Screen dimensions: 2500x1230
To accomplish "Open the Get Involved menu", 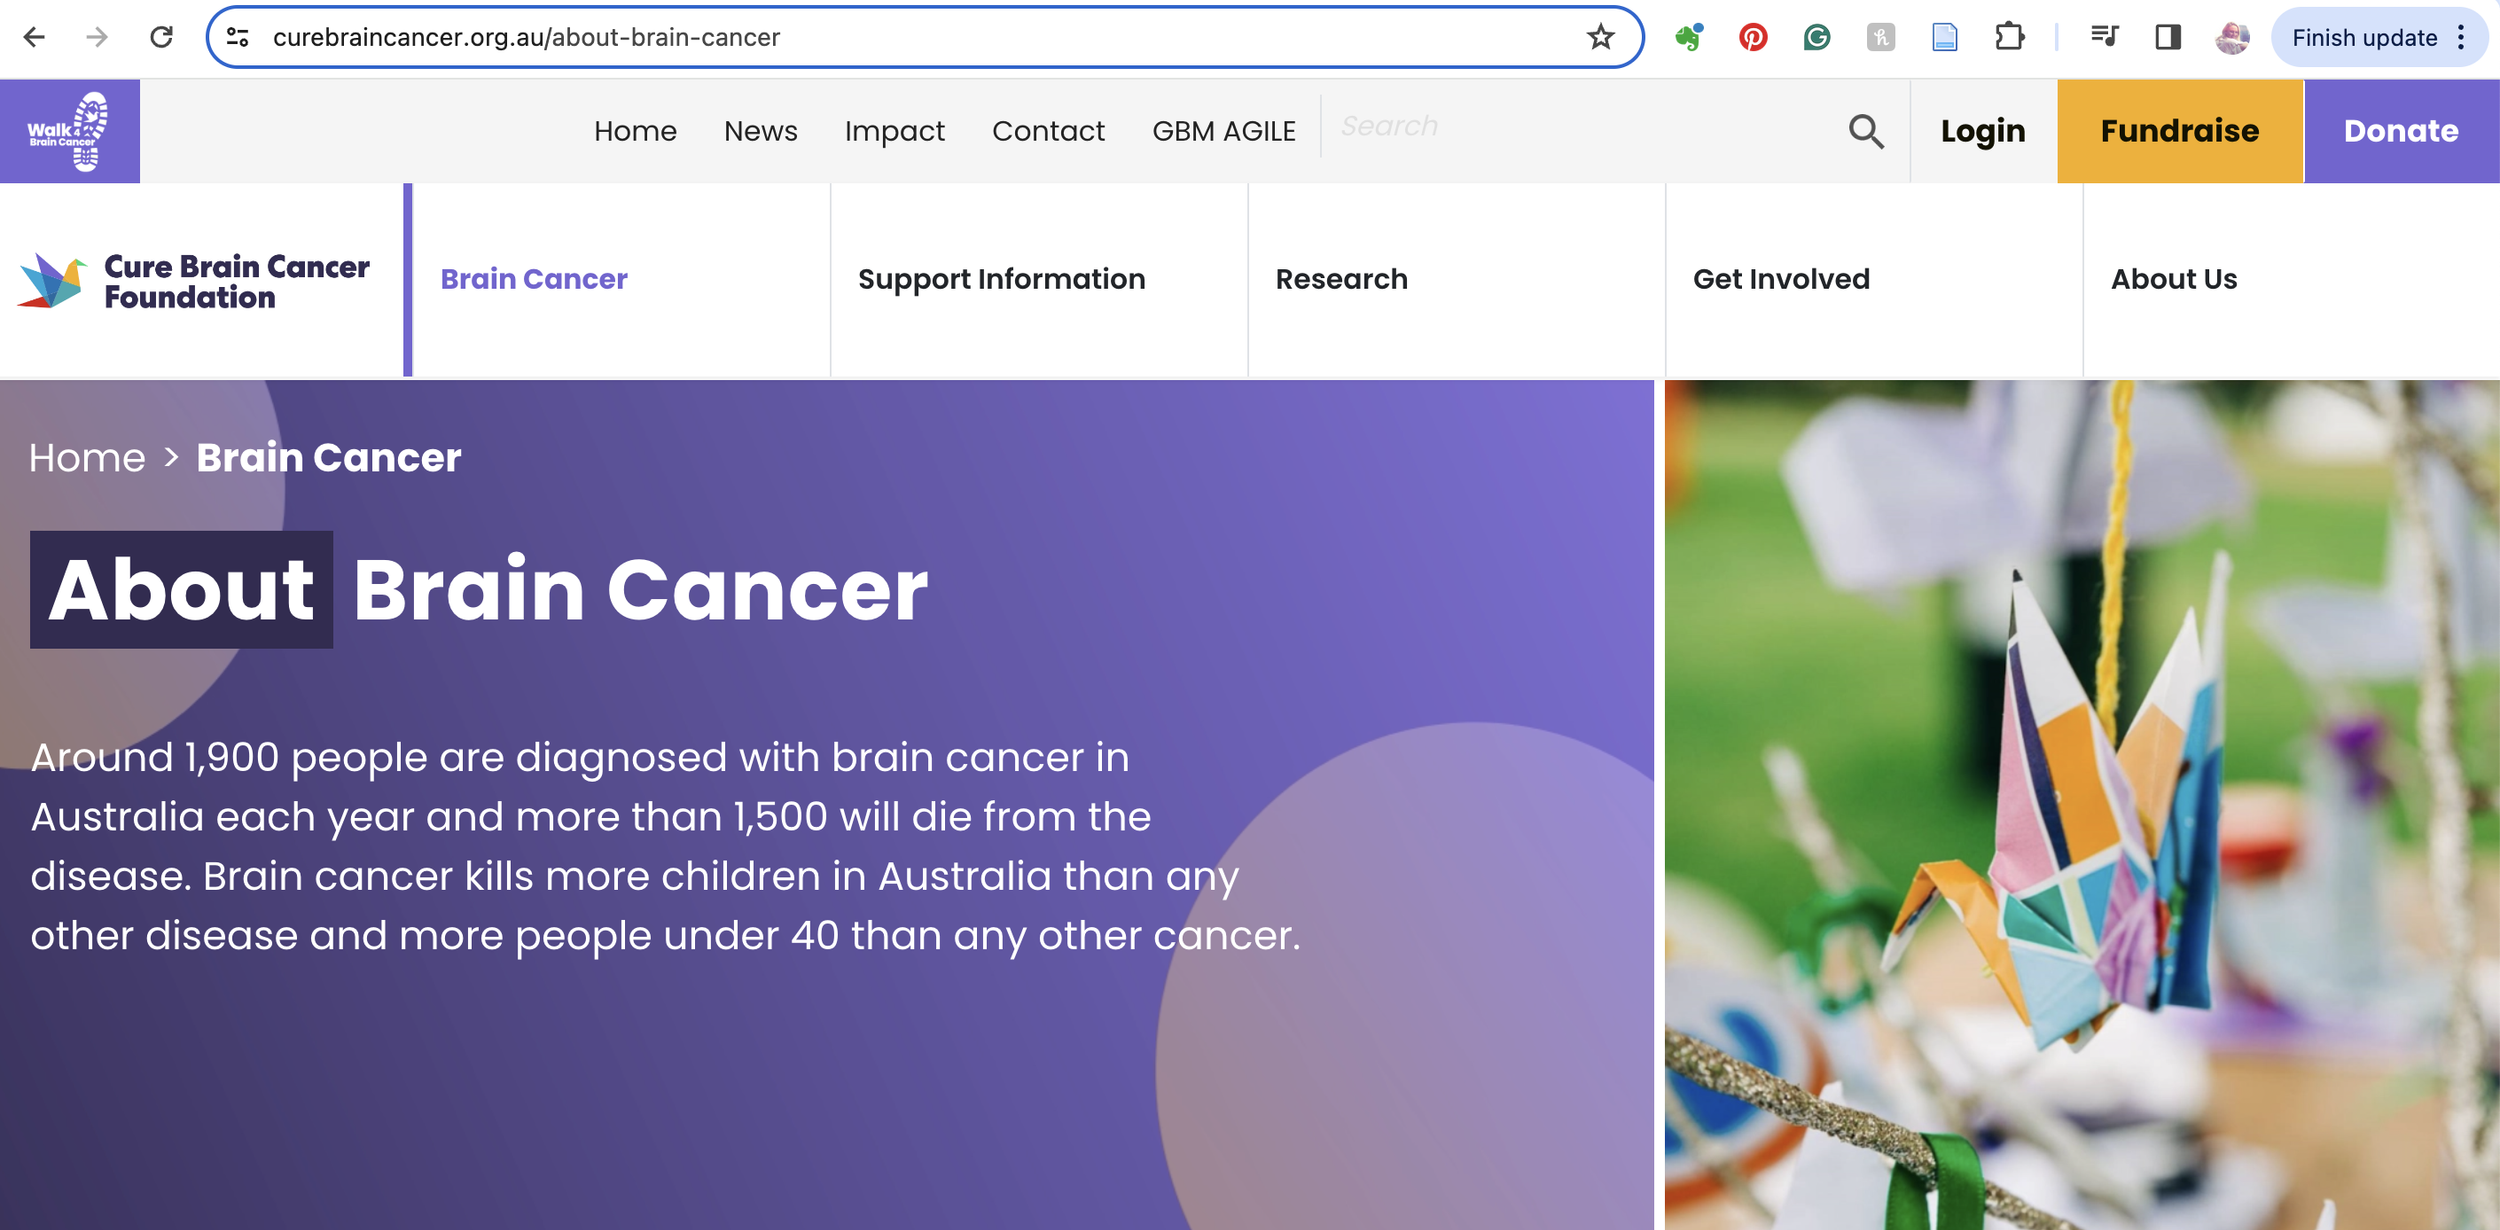I will (1781, 279).
